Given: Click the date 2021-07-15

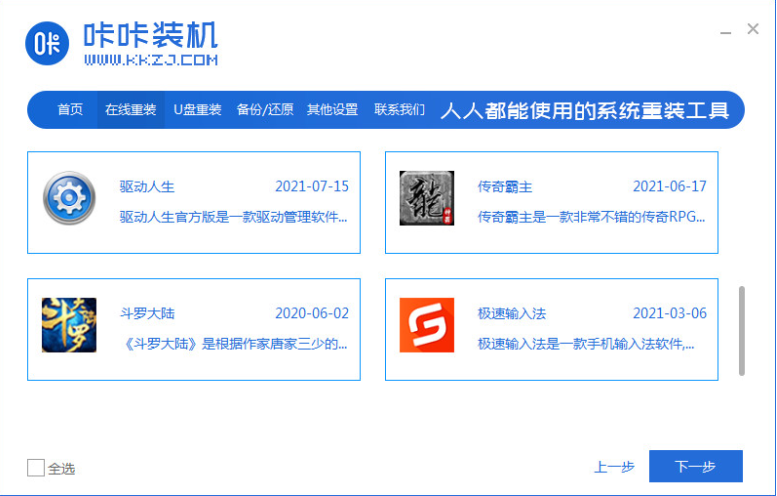Looking at the screenshot, I should click(x=312, y=186).
